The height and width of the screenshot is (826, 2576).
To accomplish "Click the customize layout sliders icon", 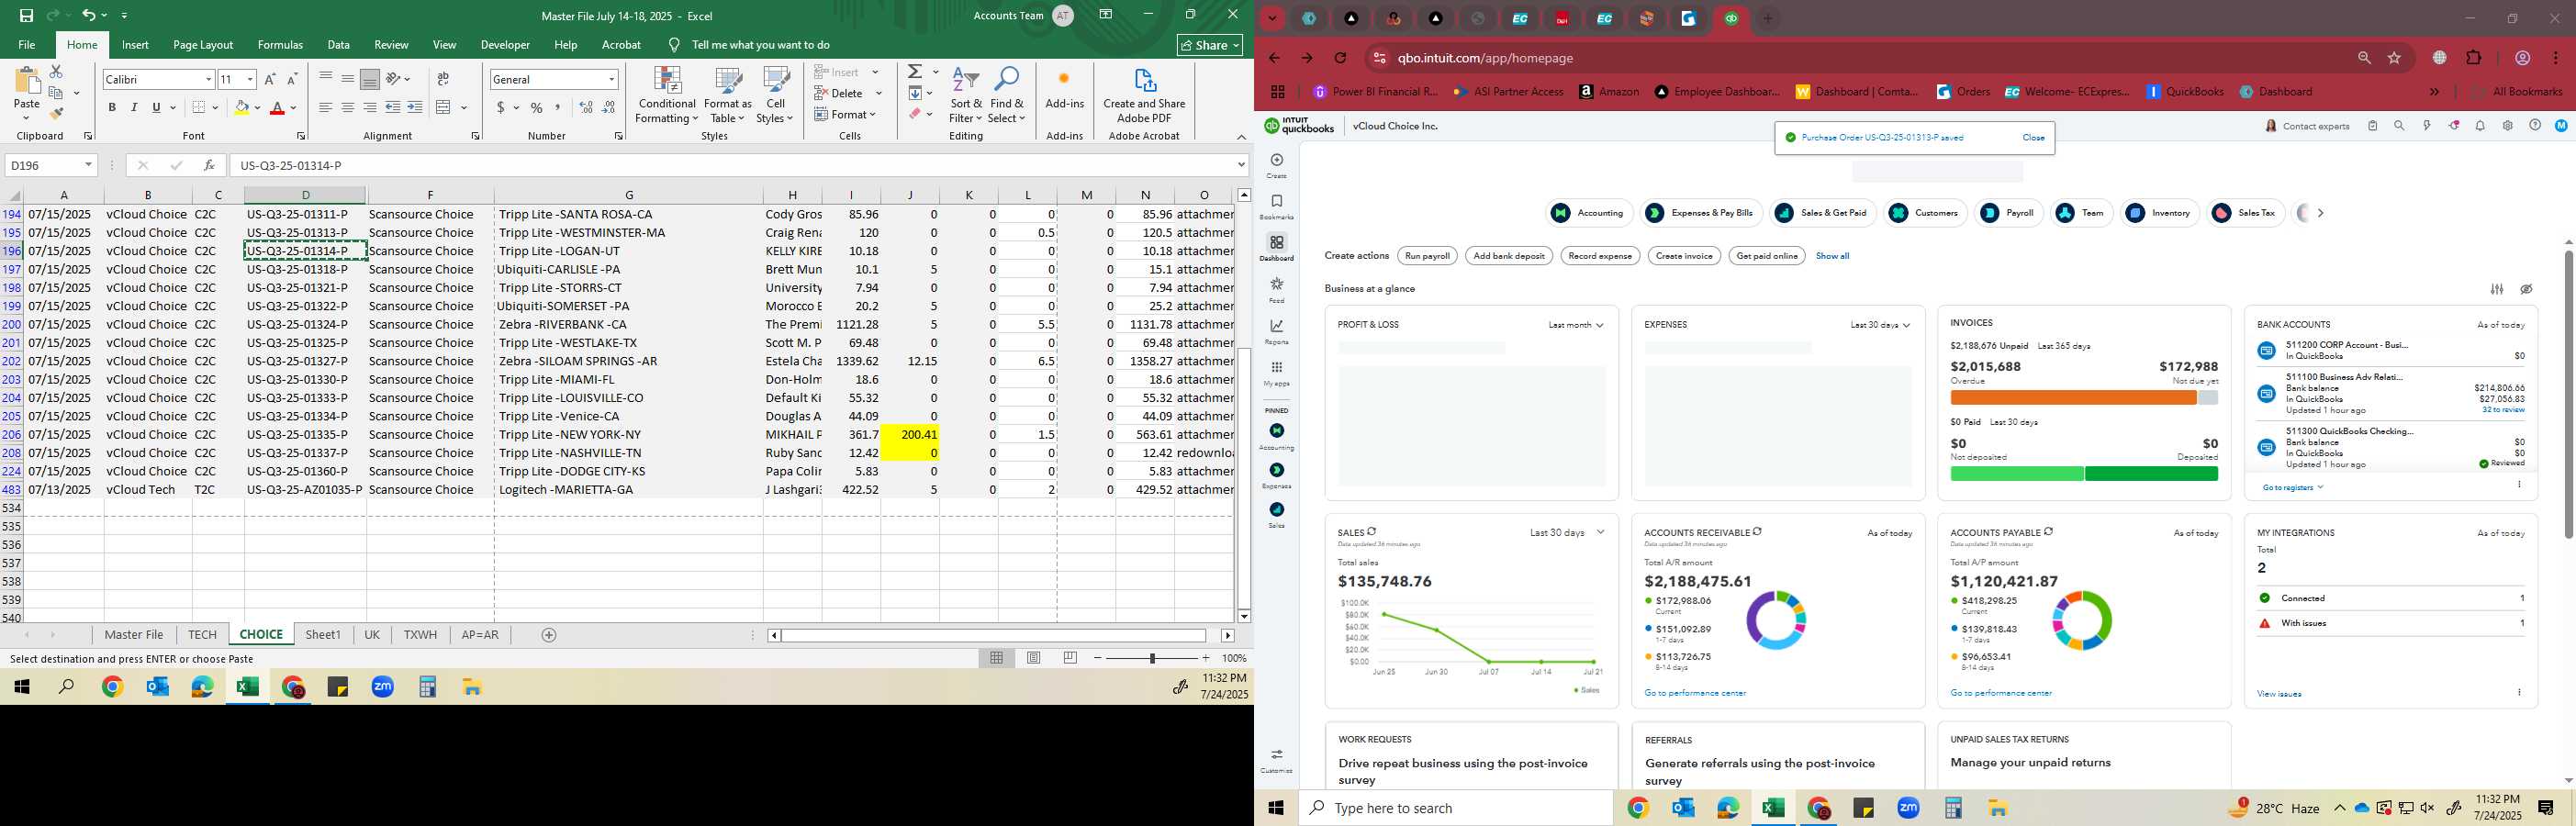I will tap(2497, 289).
